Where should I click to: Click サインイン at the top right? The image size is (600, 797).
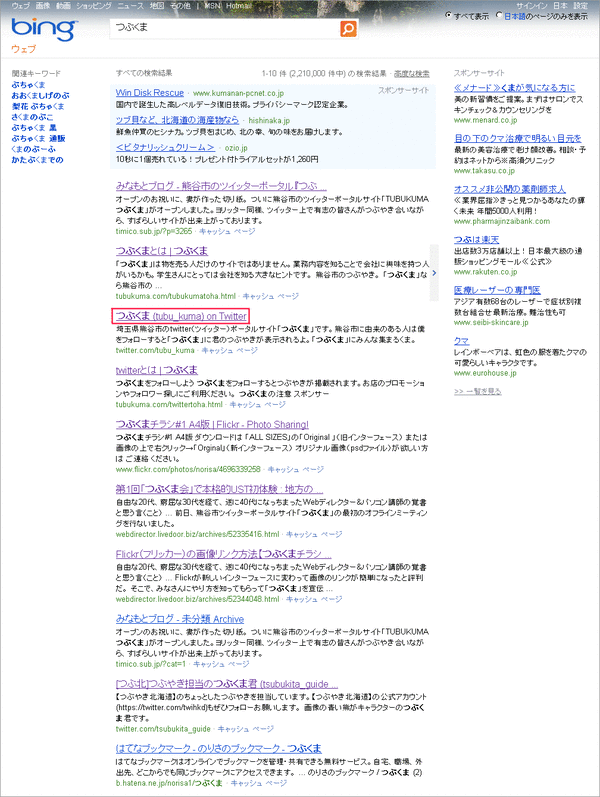pyautogui.click(x=531, y=6)
